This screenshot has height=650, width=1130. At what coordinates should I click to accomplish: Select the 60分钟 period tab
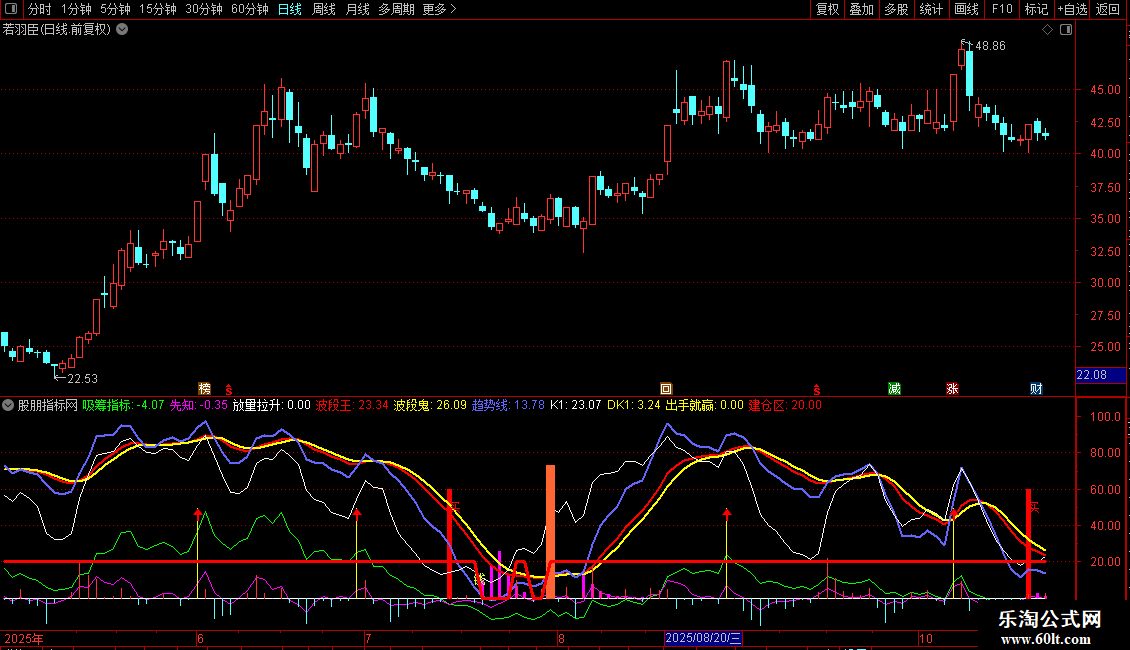(x=249, y=10)
